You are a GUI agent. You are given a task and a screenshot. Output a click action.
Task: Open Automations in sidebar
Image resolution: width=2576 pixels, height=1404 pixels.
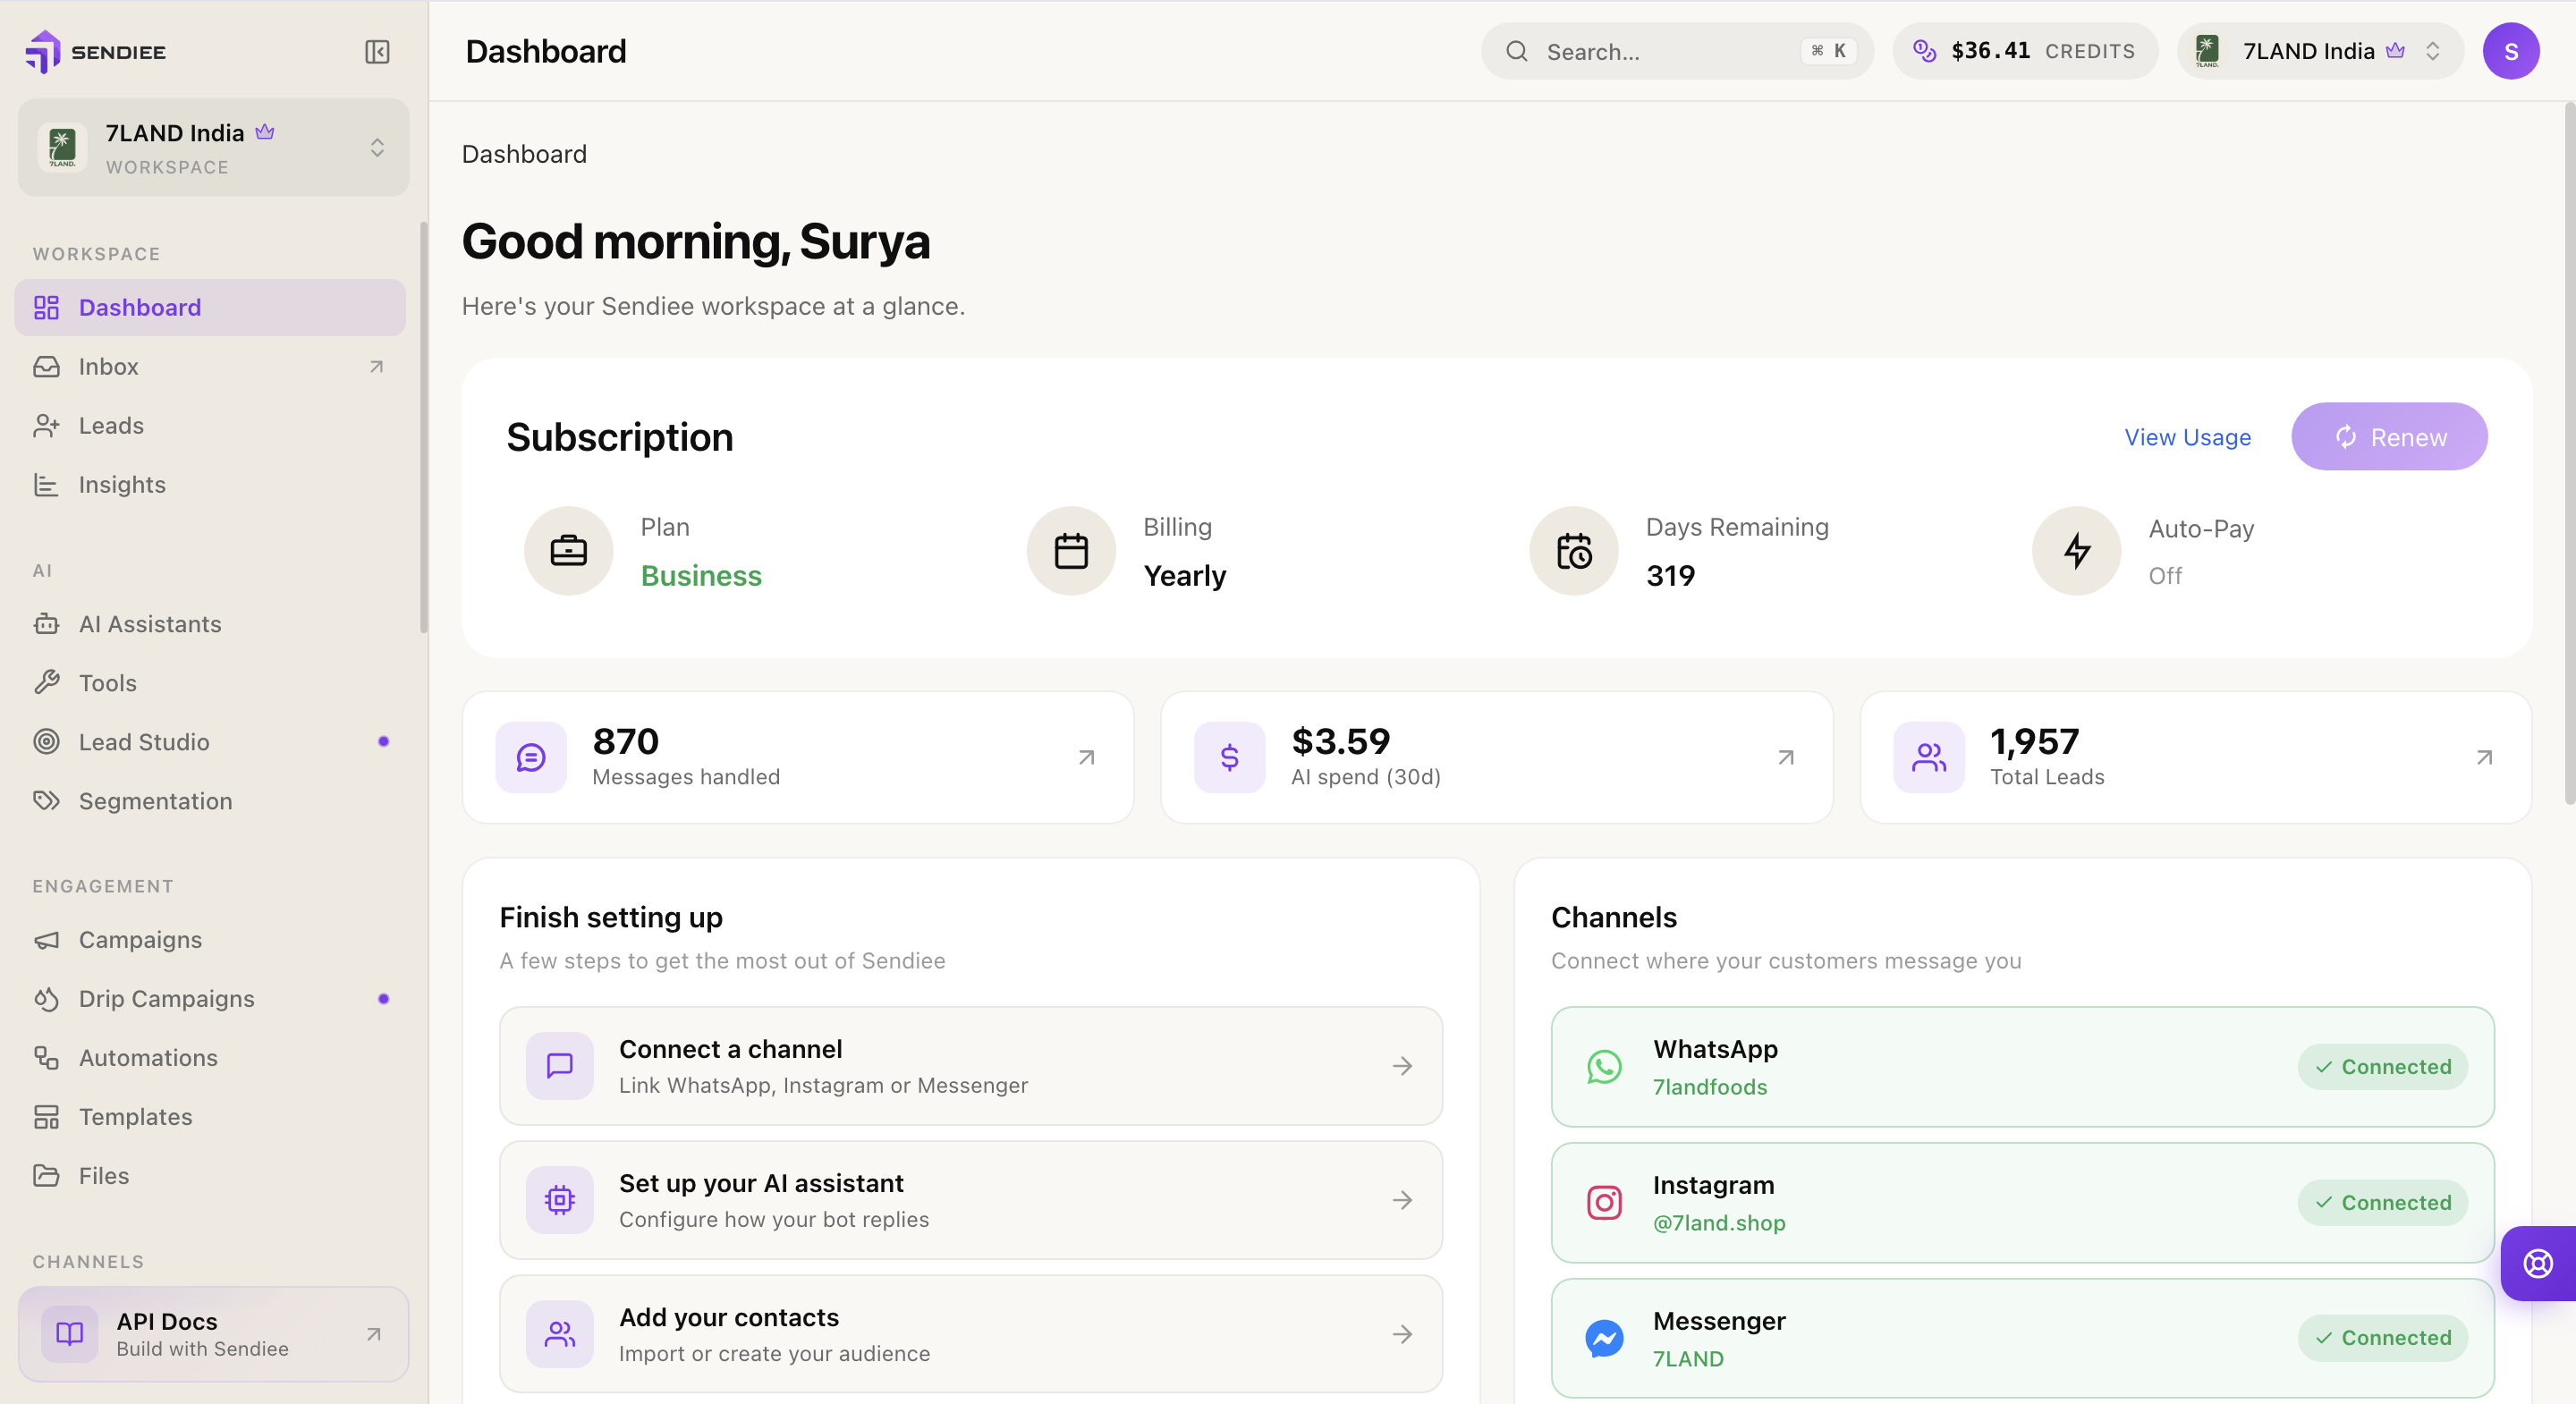coord(210,1058)
